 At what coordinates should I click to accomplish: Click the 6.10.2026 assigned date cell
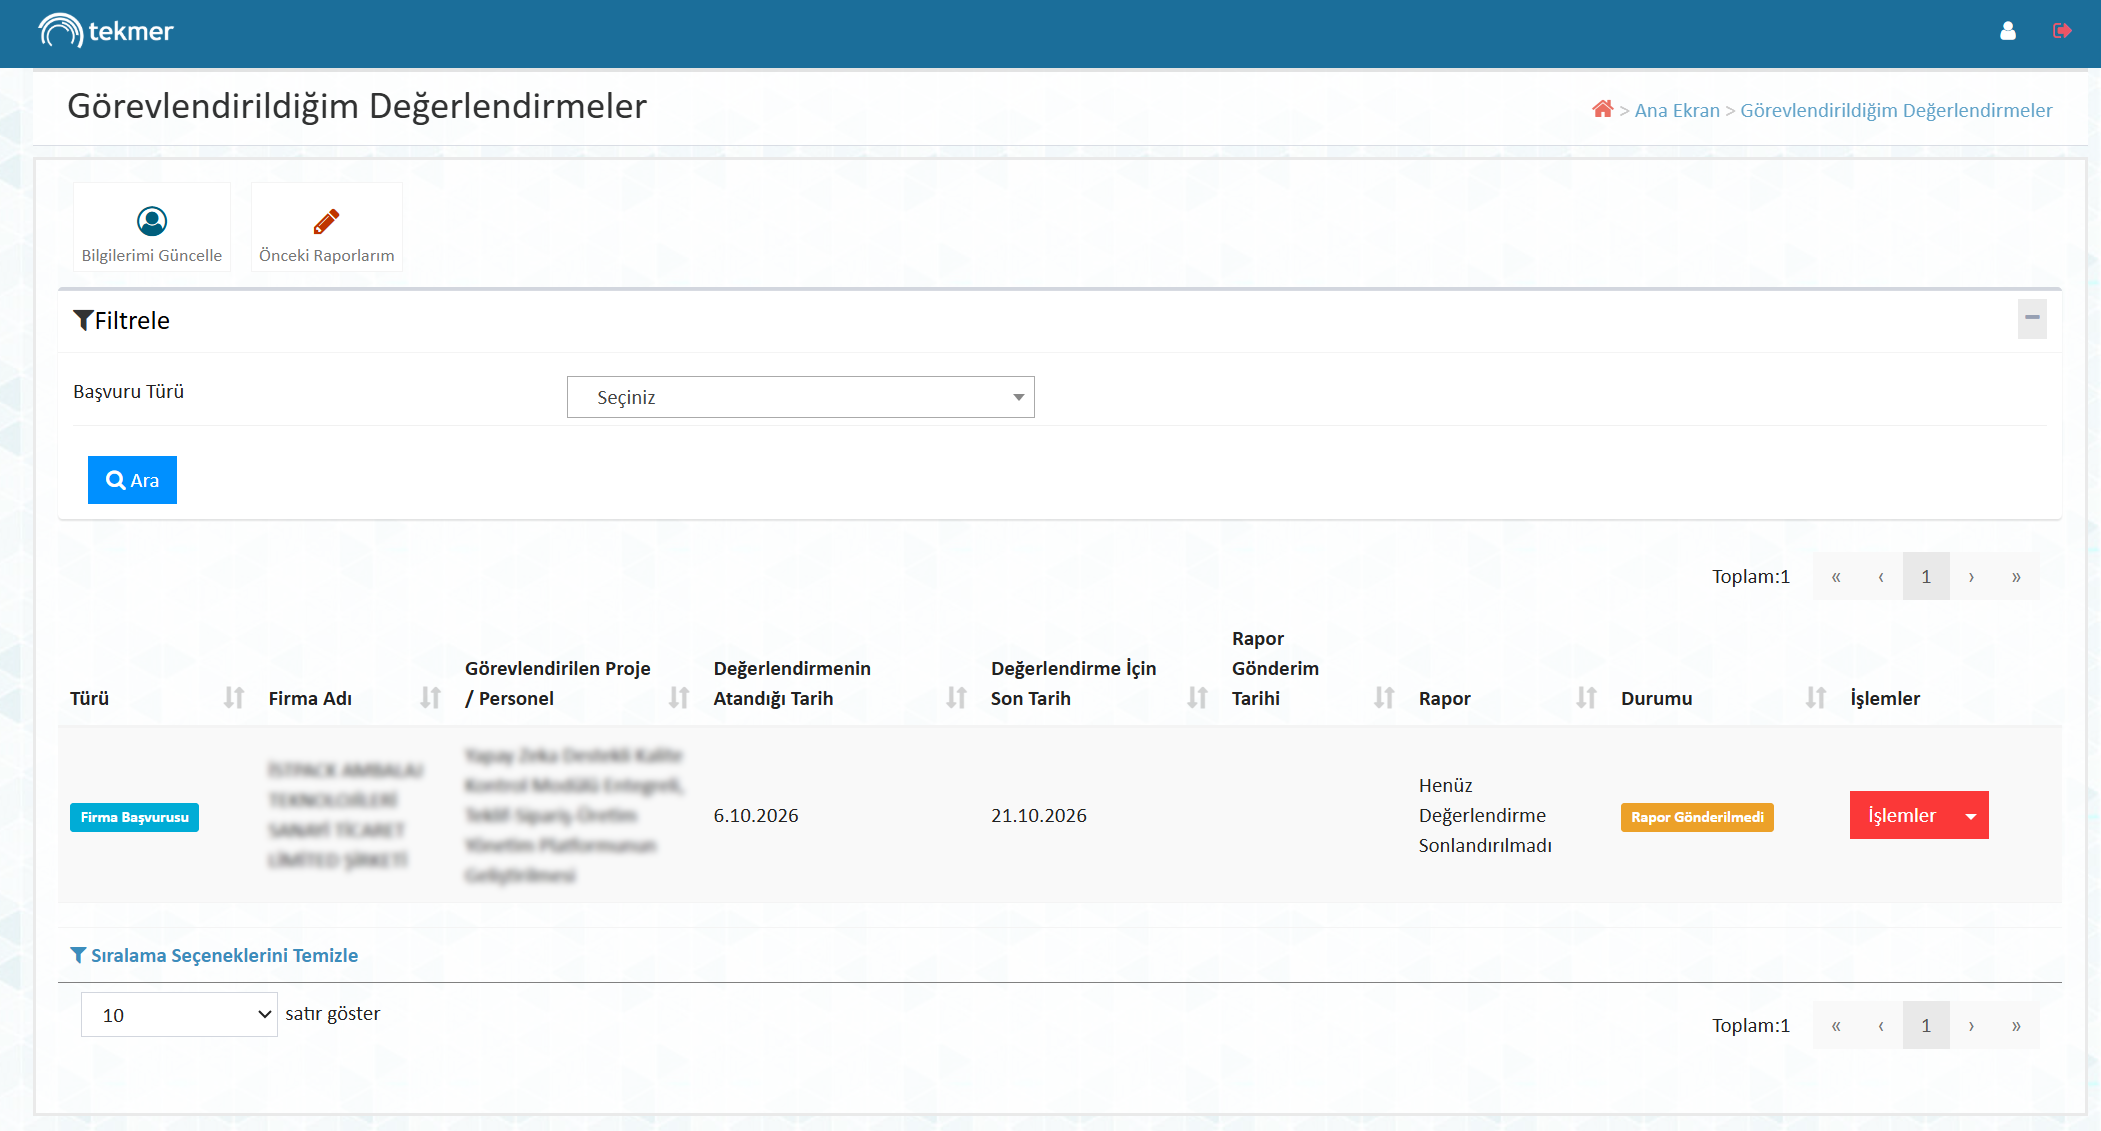(756, 815)
